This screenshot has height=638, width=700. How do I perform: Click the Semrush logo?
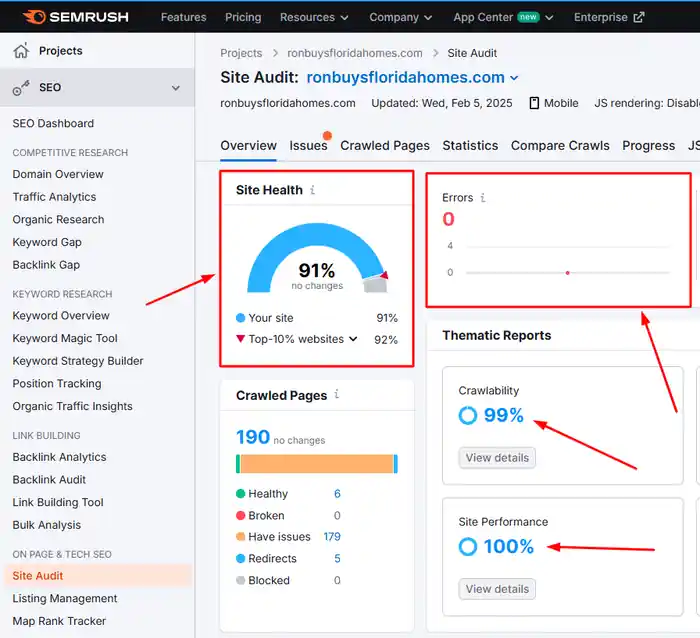[75, 17]
